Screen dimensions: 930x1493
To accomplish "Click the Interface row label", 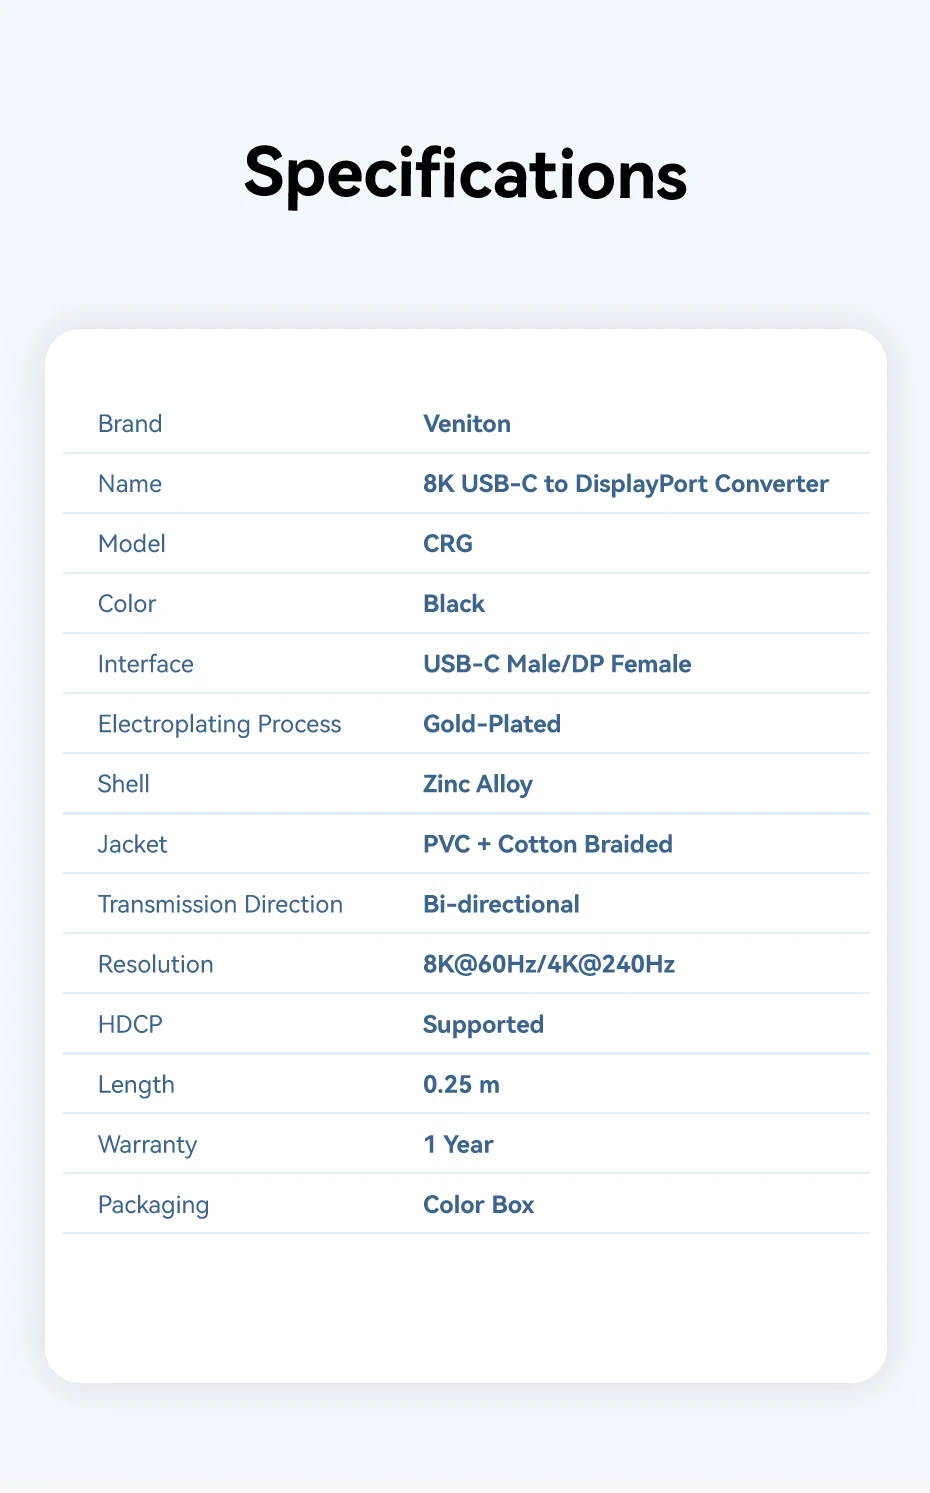I will [145, 664].
